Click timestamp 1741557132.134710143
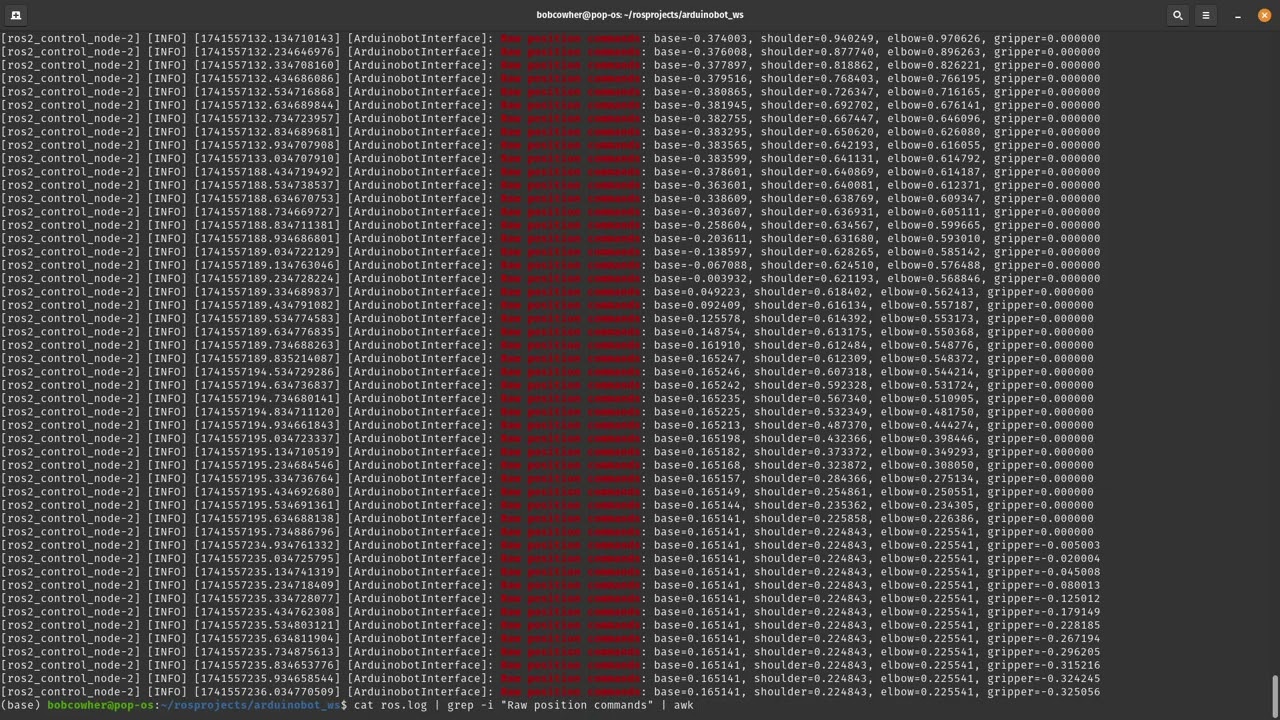1280x720 pixels. 267,38
